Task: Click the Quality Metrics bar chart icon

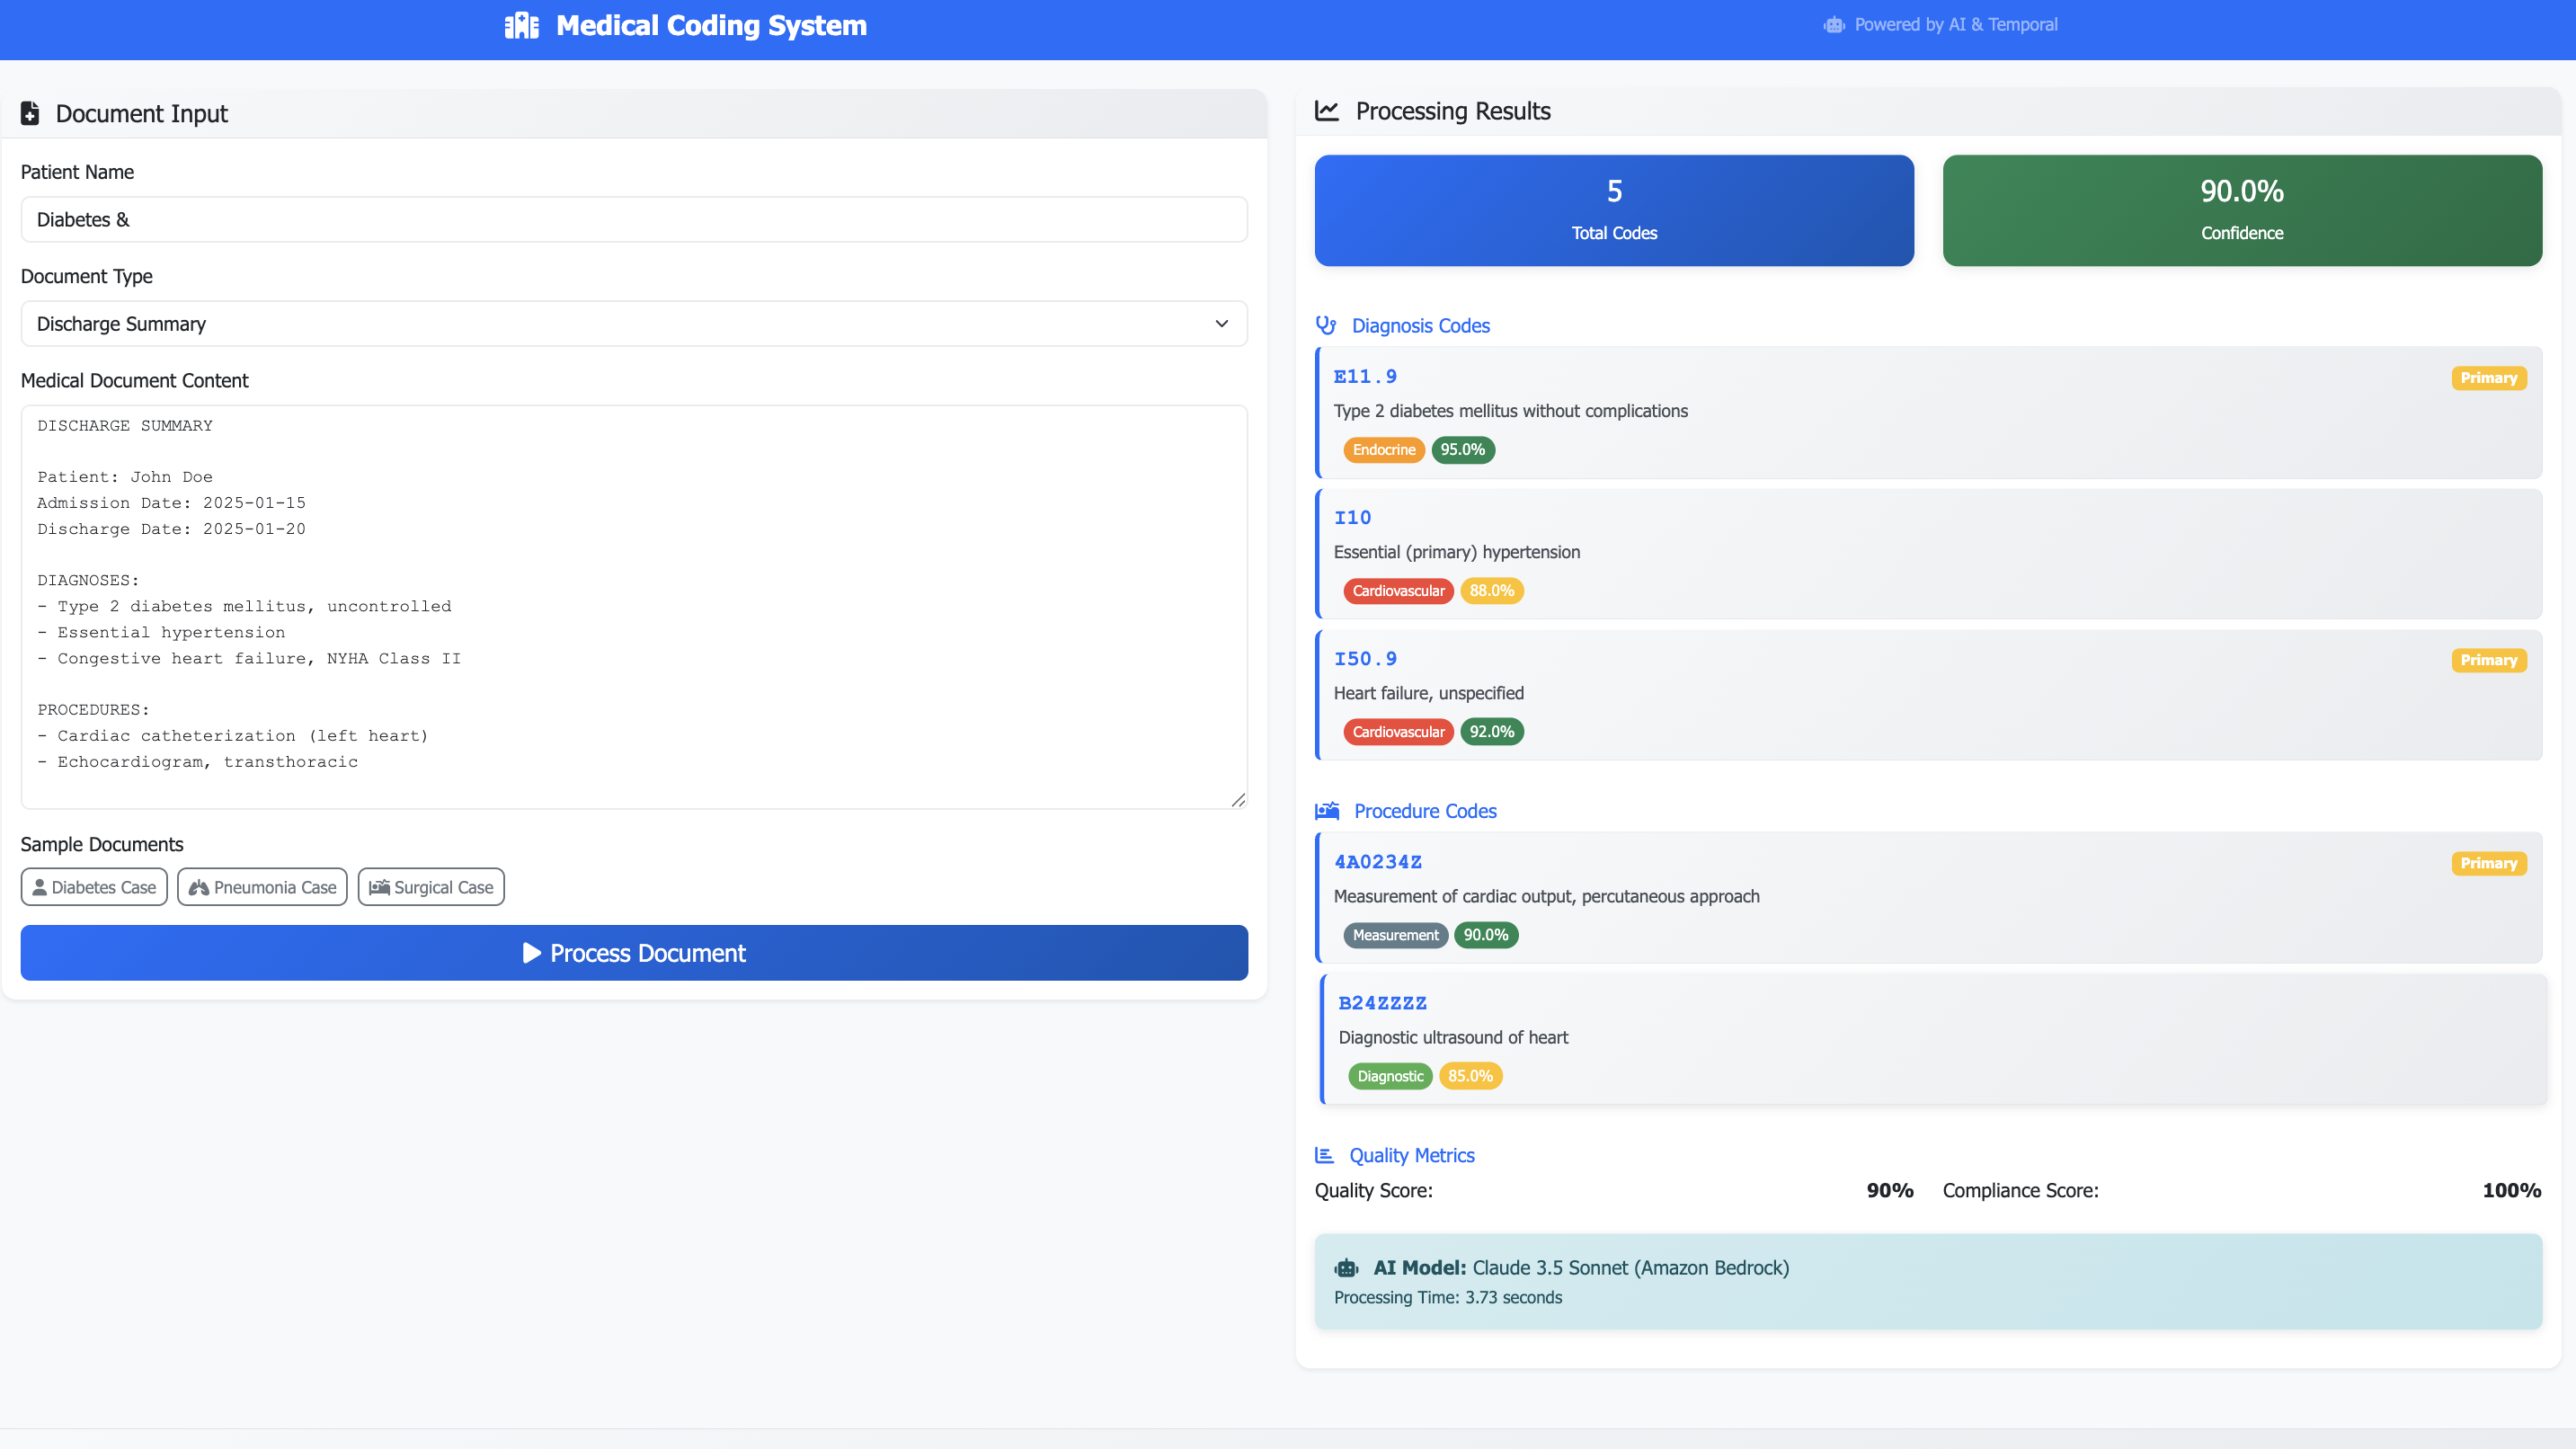Action: 1325,1155
